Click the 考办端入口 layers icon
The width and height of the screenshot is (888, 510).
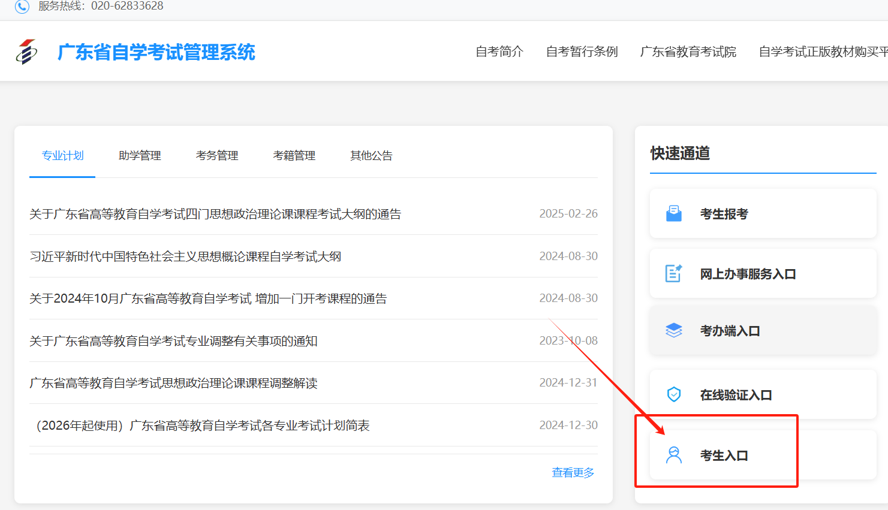(674, 331)
